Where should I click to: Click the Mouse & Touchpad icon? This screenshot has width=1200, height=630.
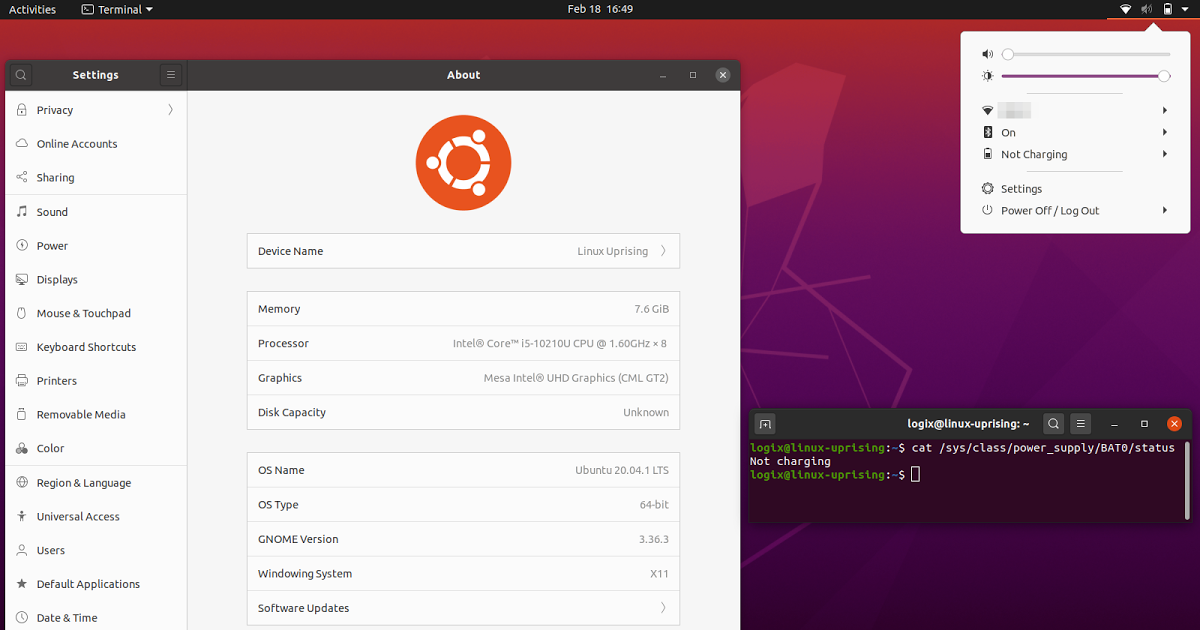pyautogui.click(x=22, y=313)
